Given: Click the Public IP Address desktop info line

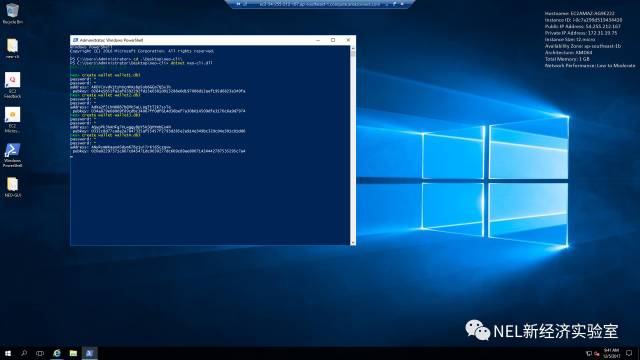Looking at the screenshot, I should [x=582, y=27].
